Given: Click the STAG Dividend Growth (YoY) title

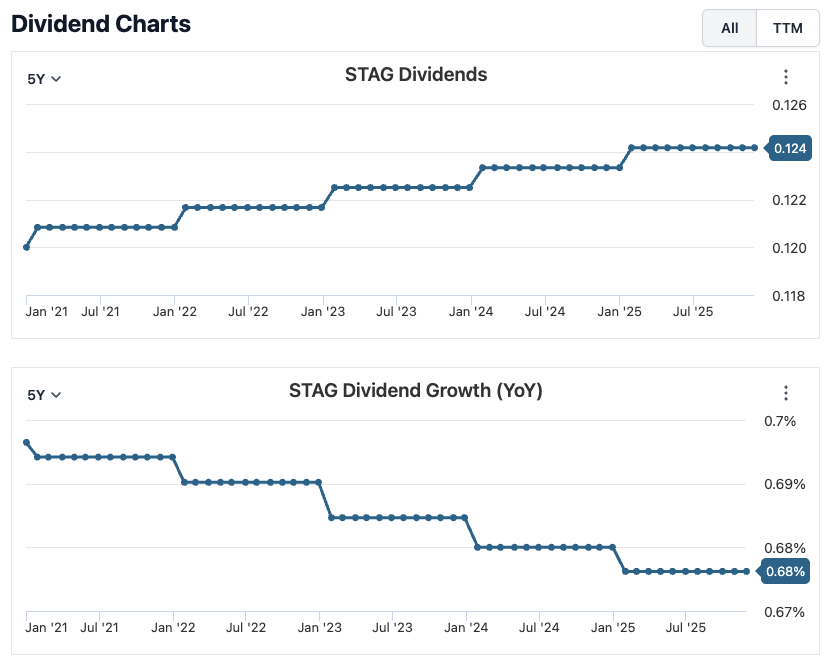Looking at the screenshot, I should click(x=416, y=391).
